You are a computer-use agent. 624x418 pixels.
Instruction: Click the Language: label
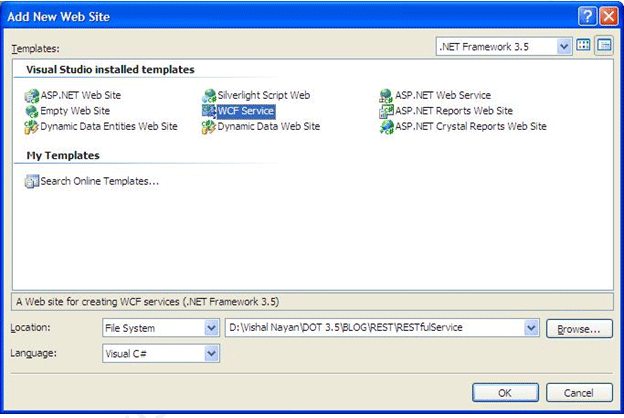[33, 353]
